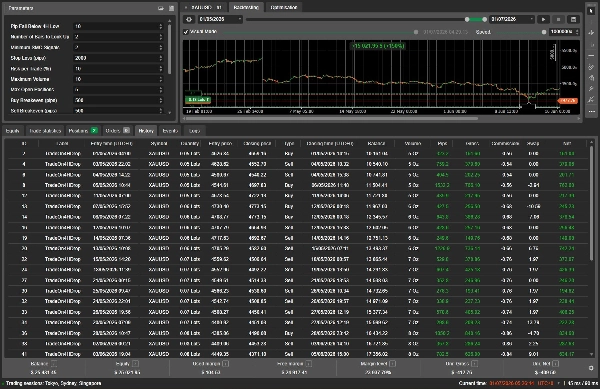Start the backtest with the play button
This screenshot has height=389, width=600.
tap(543, 19)
